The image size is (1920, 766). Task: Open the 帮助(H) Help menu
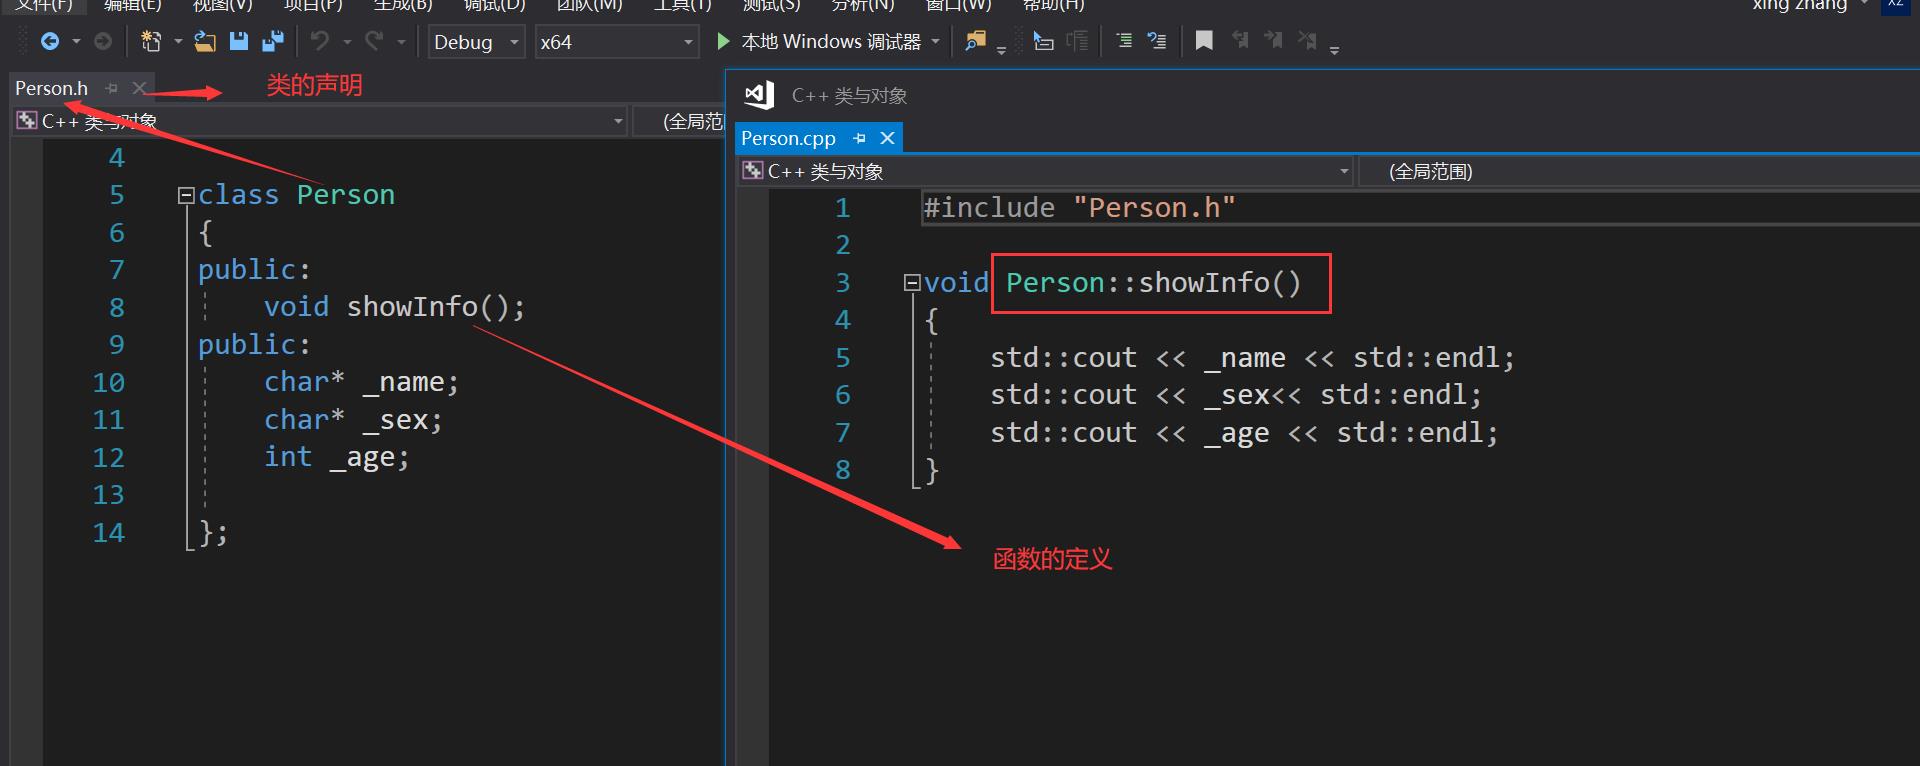coord(1053,5)
